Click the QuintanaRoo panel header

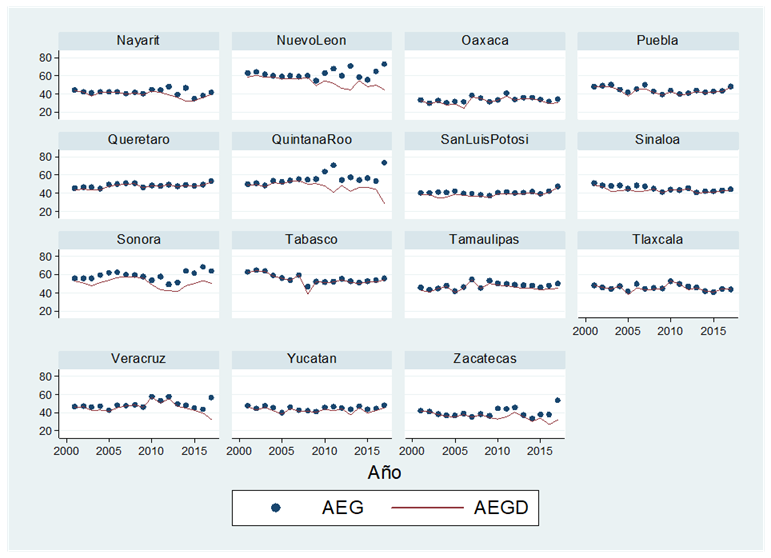312,139
